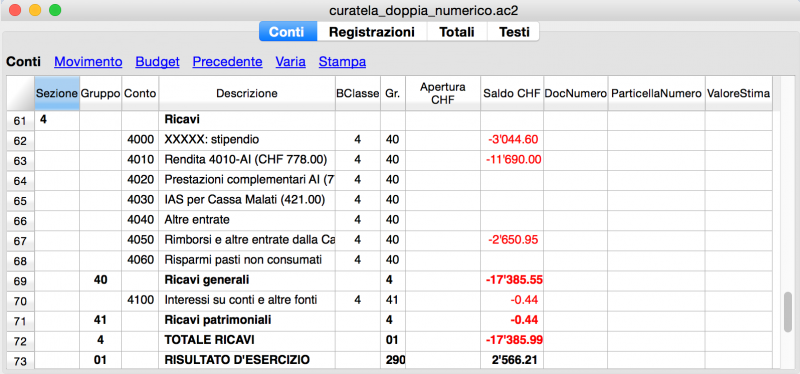This screenshot has width=800, height=374.
Task: Click the 2'566.21 result balance cell
Action: click(512, 360)
